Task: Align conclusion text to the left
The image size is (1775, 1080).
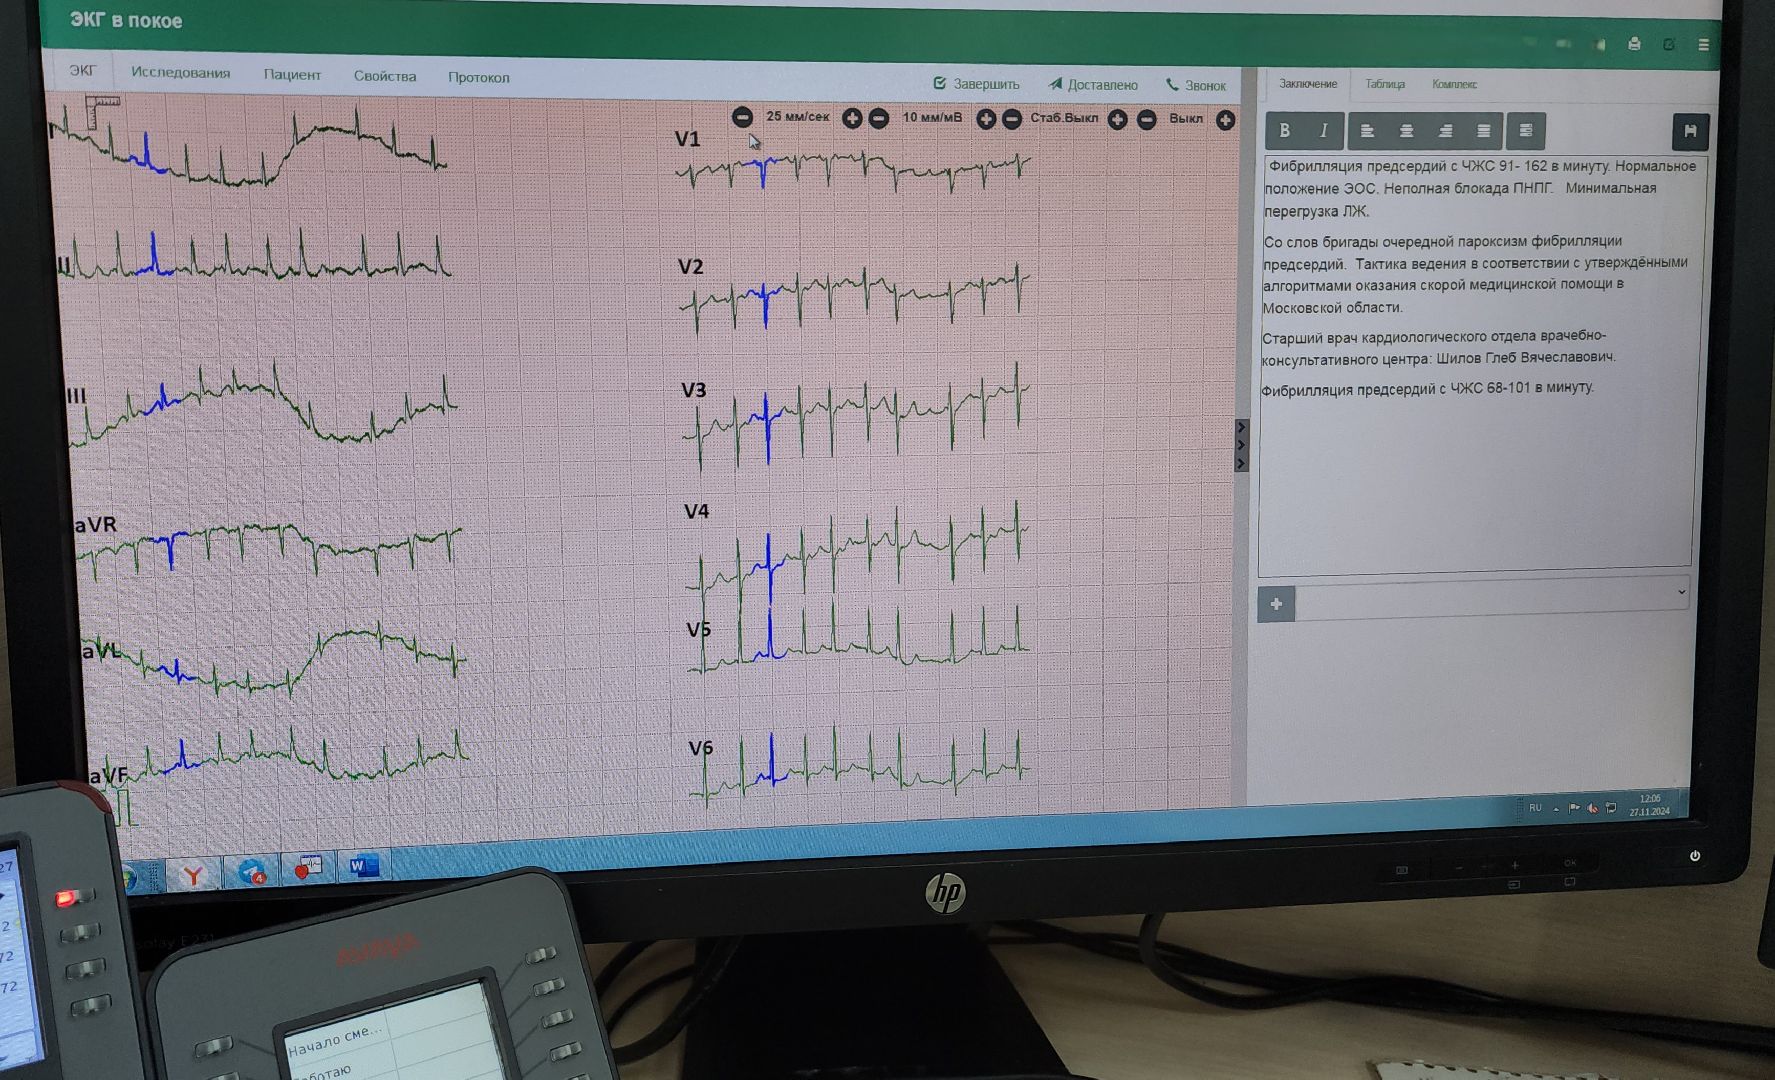Action: click(1367, 131)
